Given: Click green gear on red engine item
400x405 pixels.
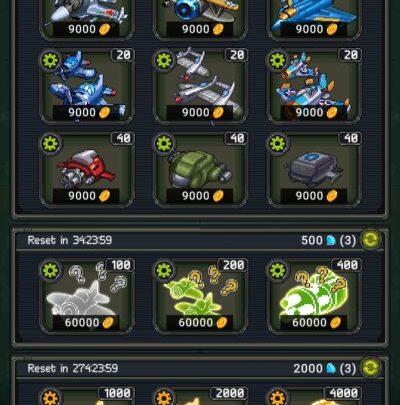Looking at the screenshot, I should click(50, 144).
